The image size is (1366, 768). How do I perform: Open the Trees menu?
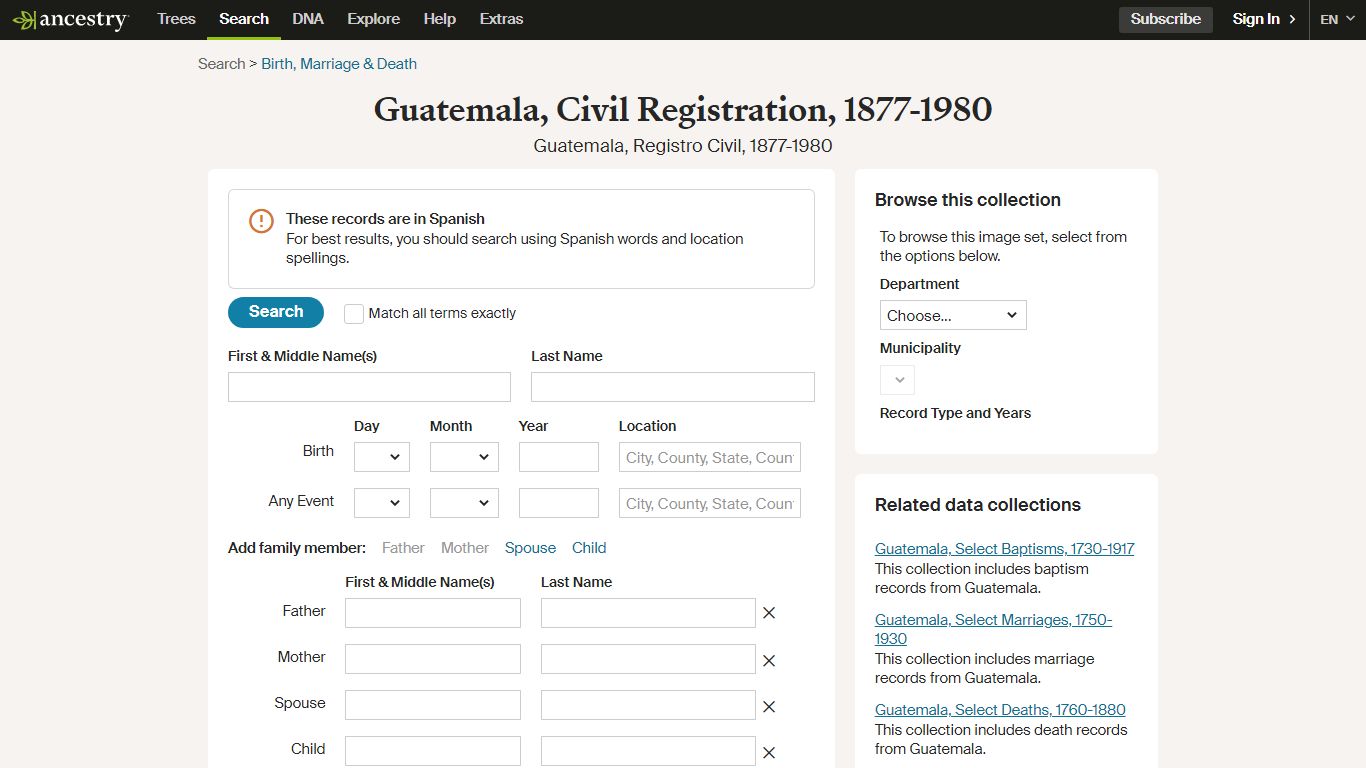(176, 19)
